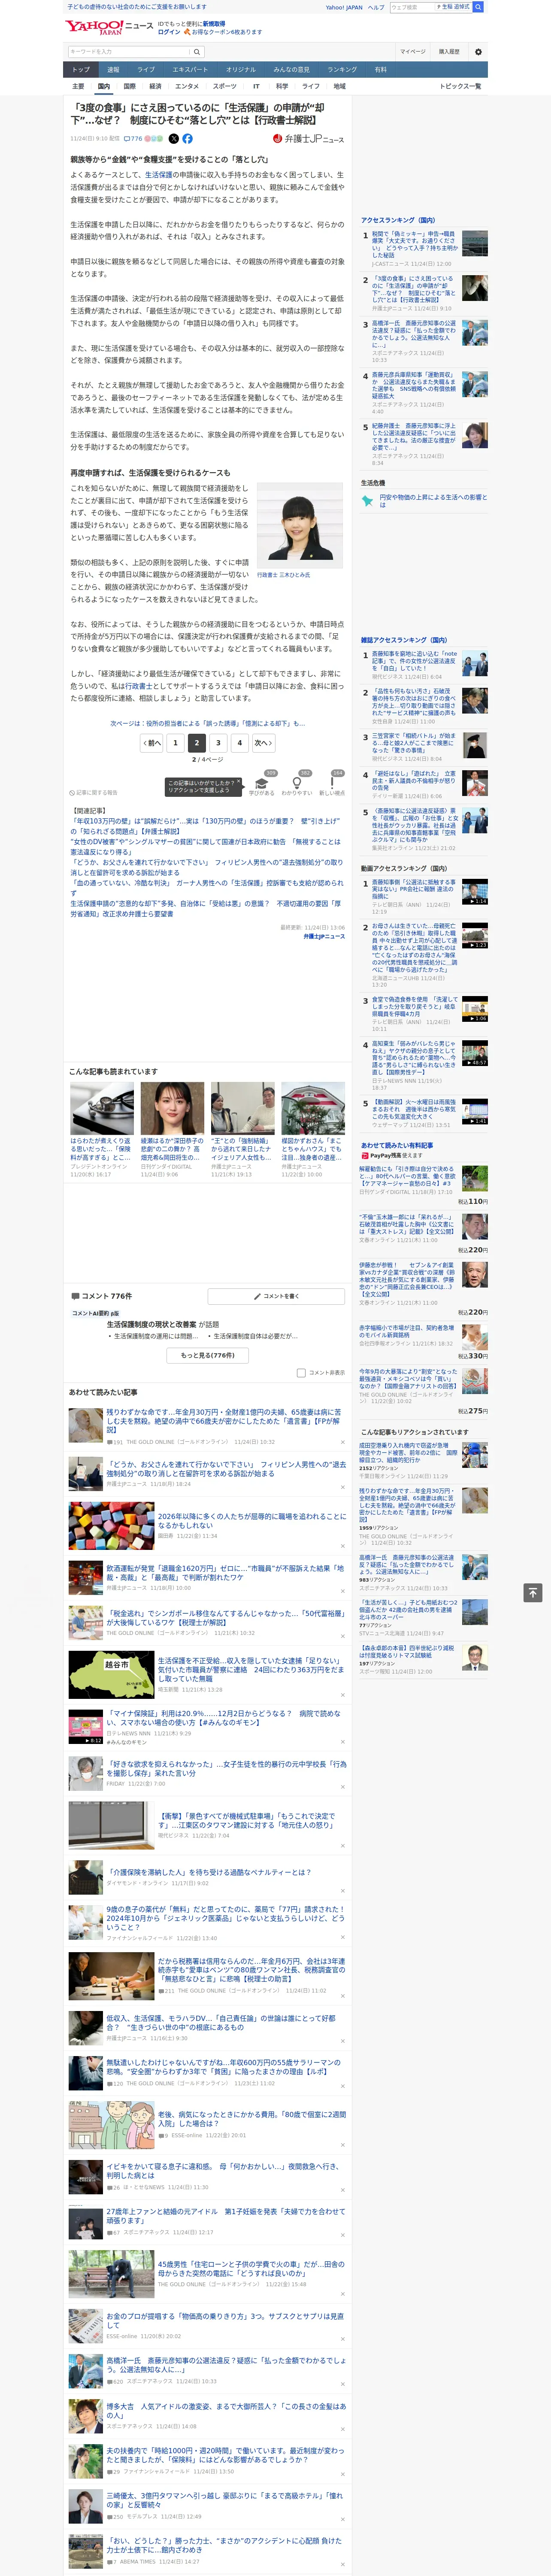Click 新しい視点 exclamation reaction
551x2576 pixels.
[x=332, y=783]
